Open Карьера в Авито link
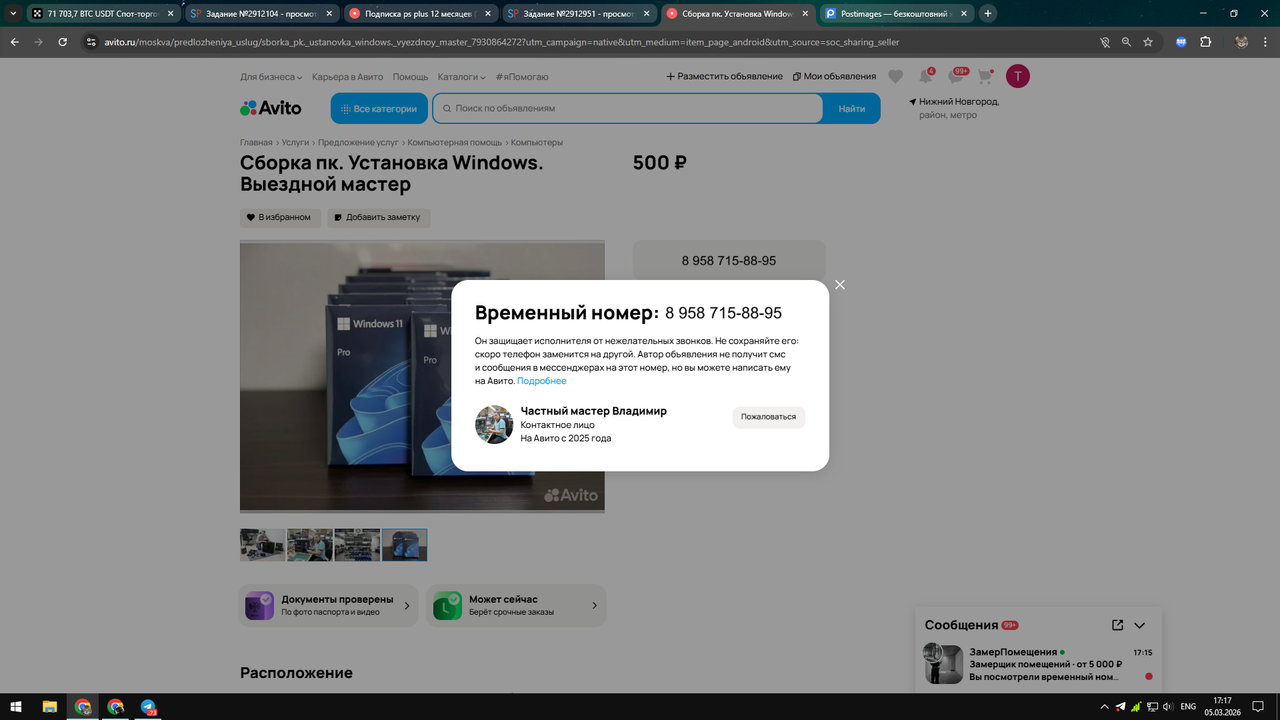Image resolution: width=1280 pixels, height=720 pixels. point(347,77)
